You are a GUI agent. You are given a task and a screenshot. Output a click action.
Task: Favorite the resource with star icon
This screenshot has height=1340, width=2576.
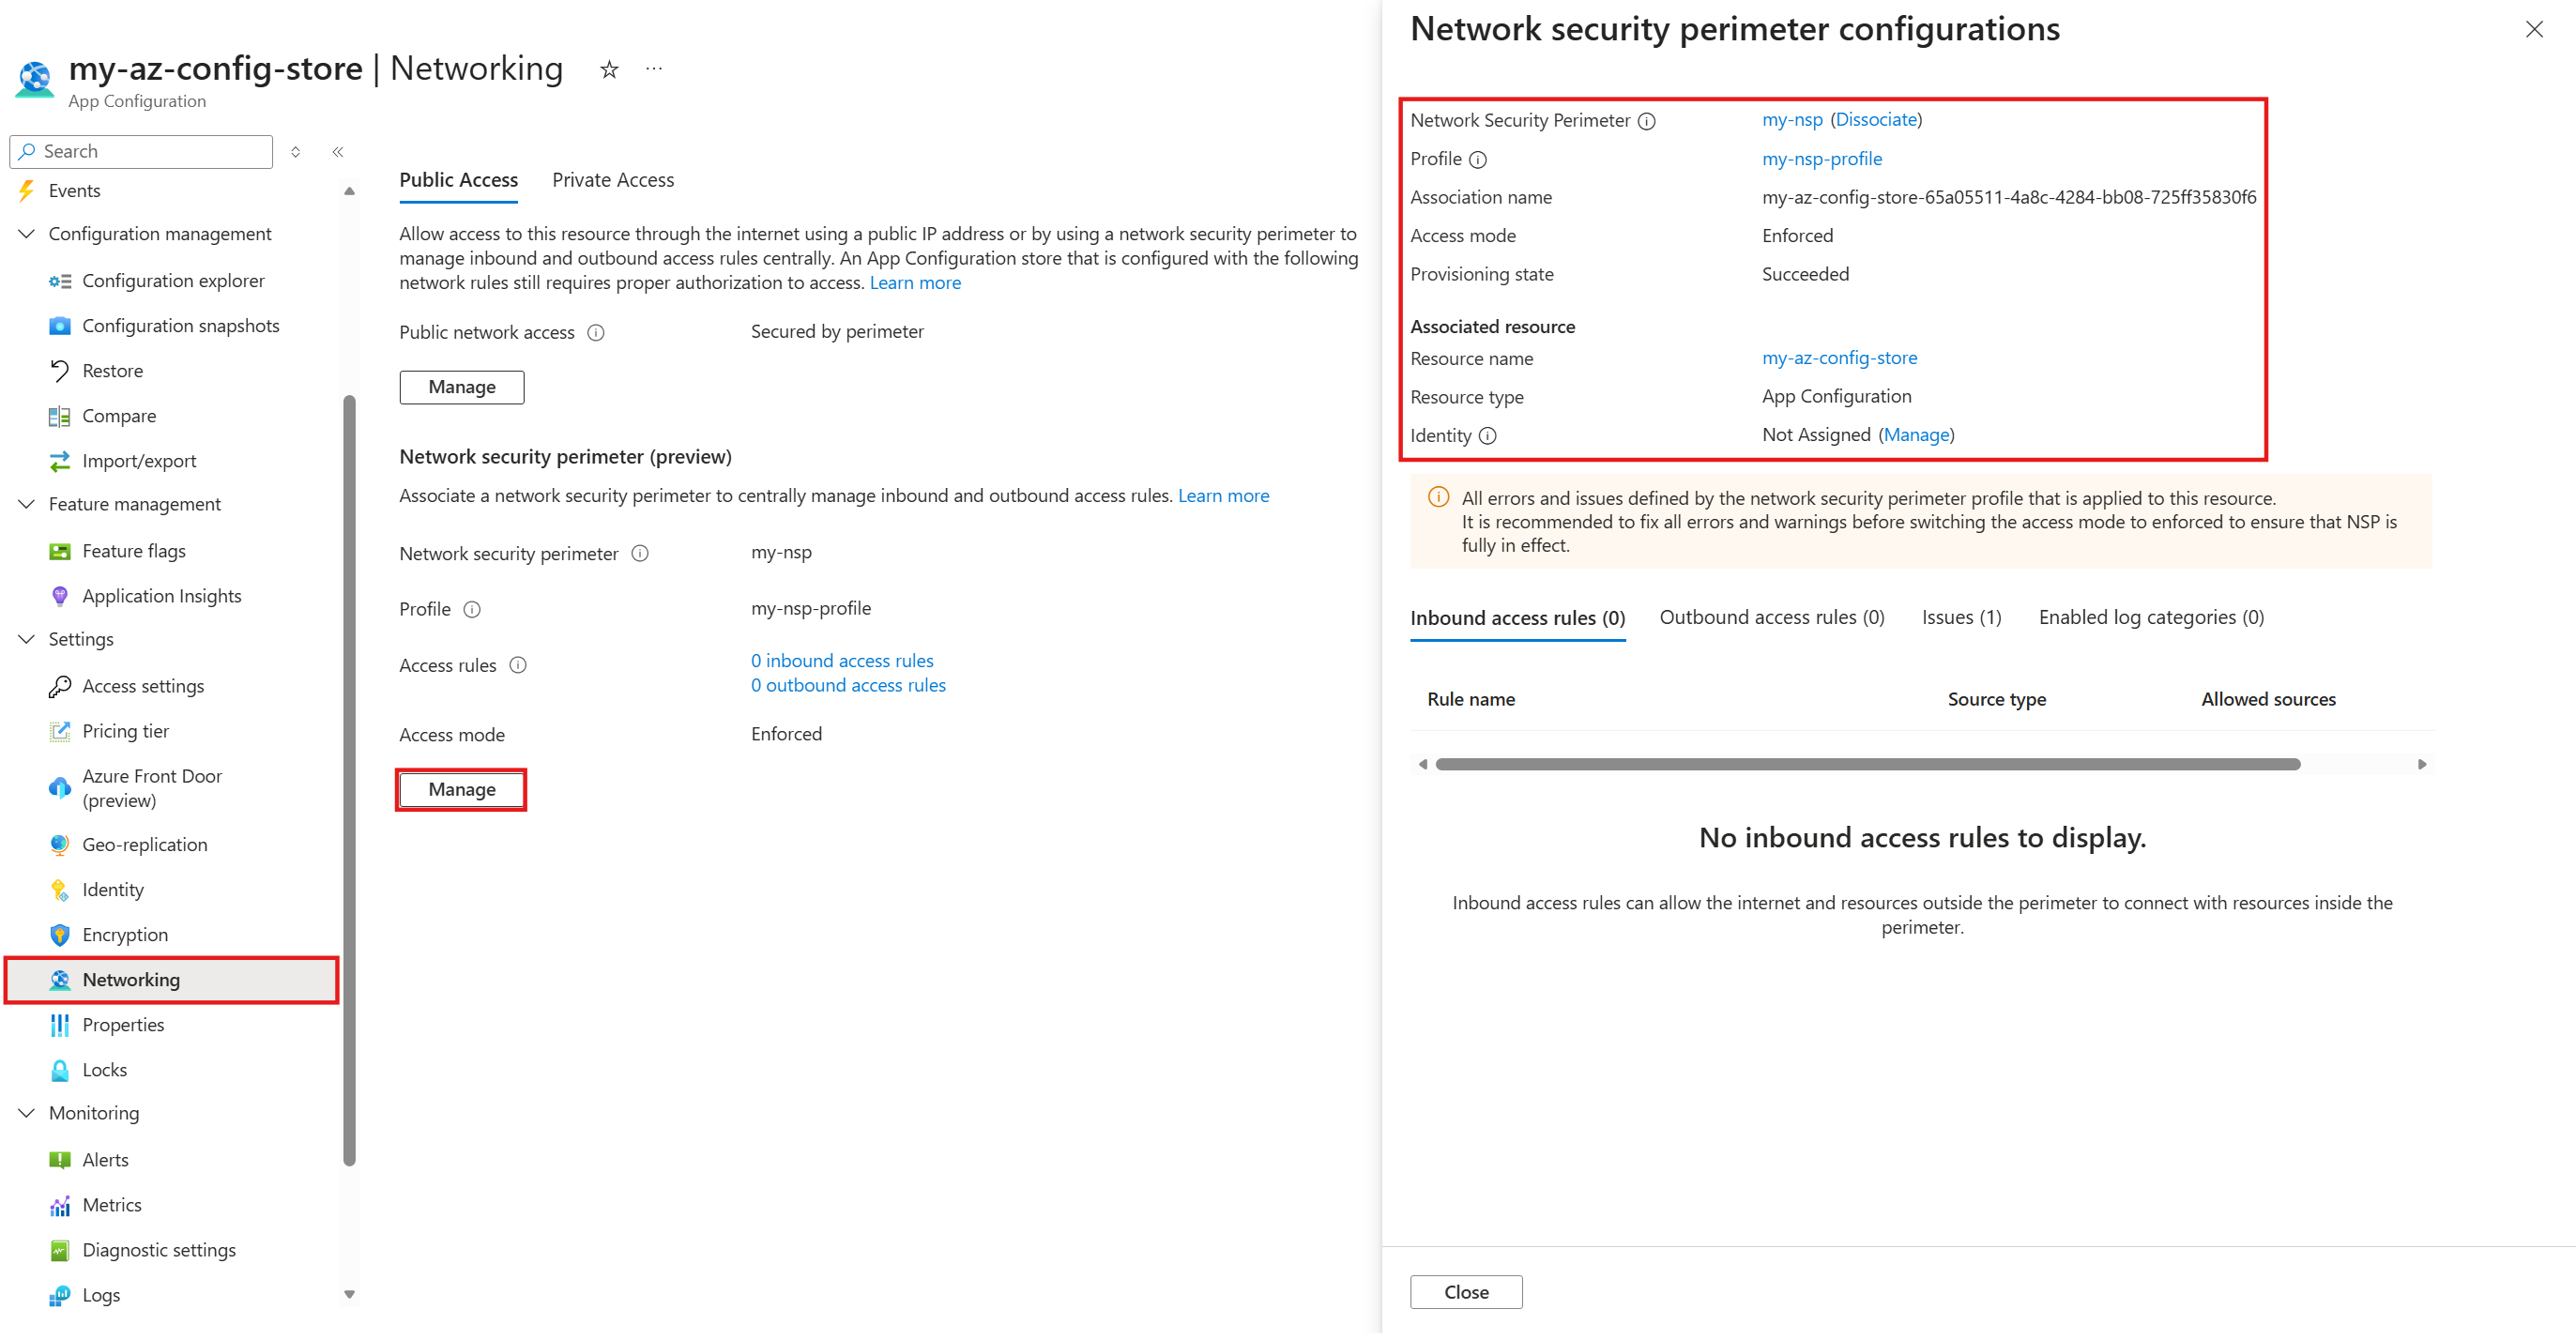click(609, 69)
